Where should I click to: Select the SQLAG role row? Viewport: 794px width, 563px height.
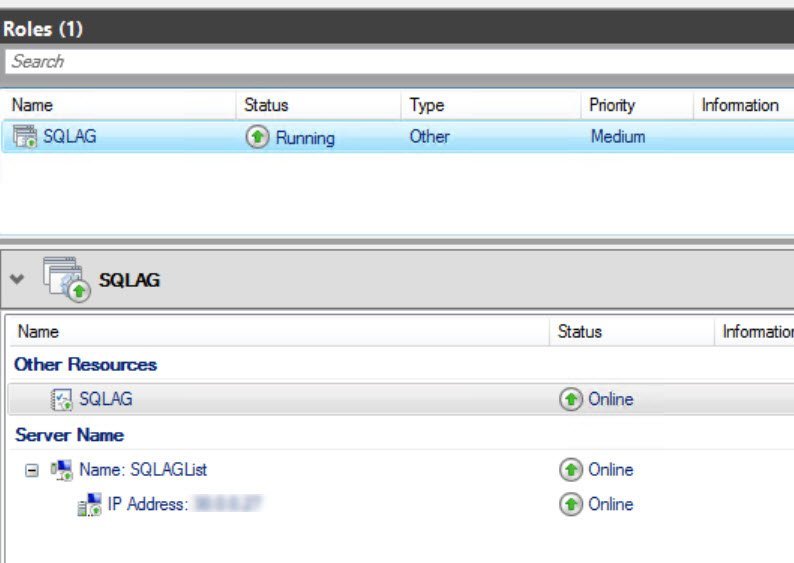pos(398,137)
